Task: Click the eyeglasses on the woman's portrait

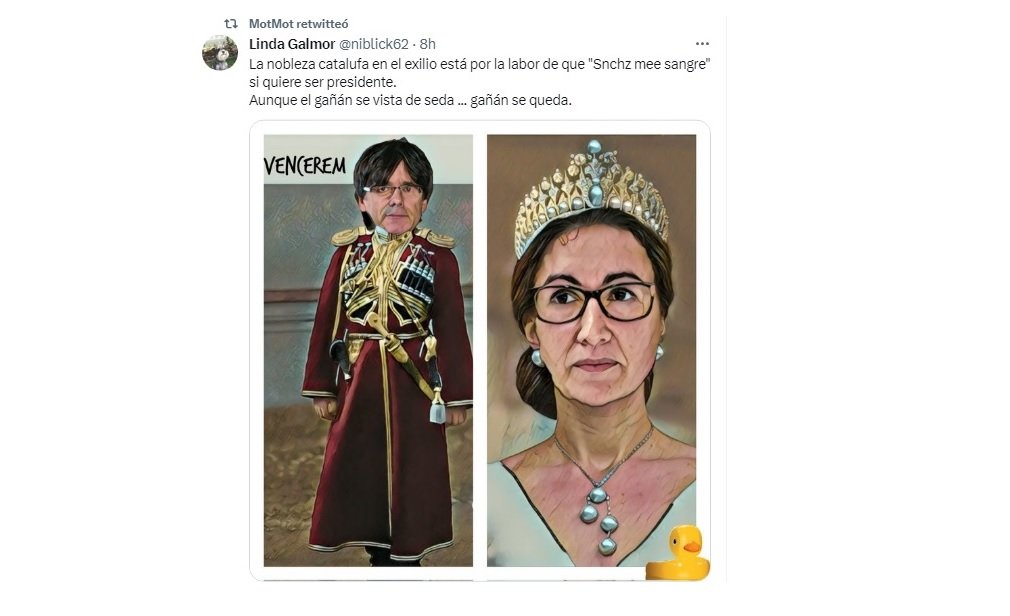Action: click(x=592, y=302)
